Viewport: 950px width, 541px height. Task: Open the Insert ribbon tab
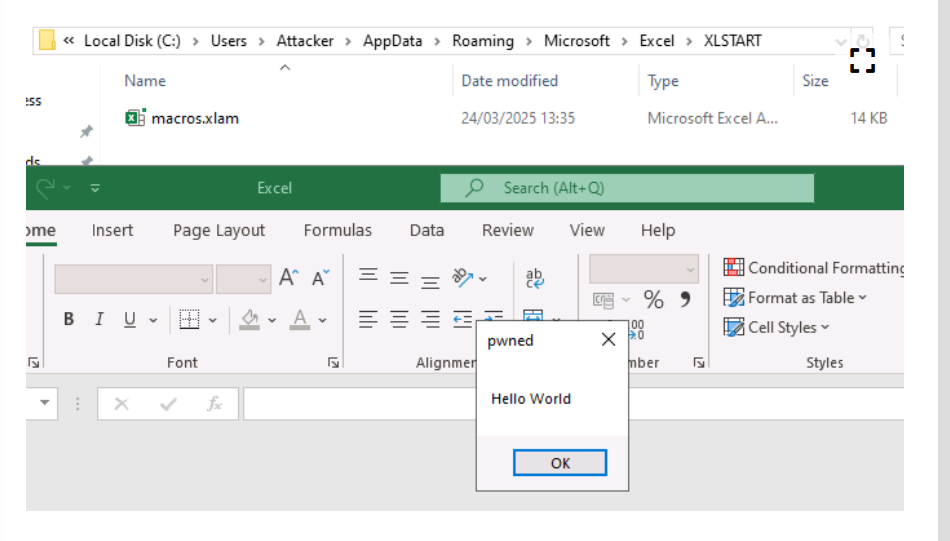(112, 230)
